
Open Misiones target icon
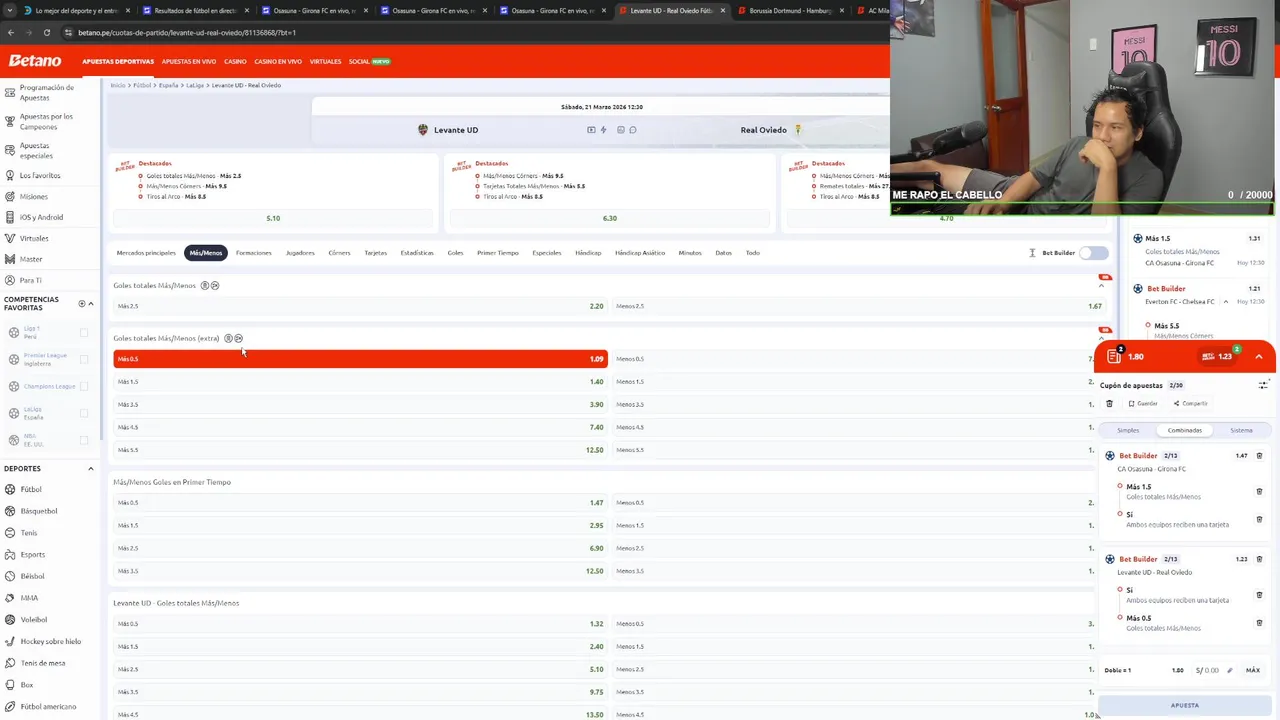pos(9,196)
